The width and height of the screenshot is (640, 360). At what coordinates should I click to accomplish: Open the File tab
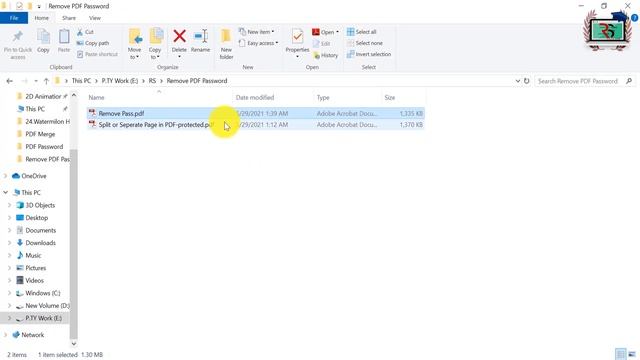click(14, 18)
